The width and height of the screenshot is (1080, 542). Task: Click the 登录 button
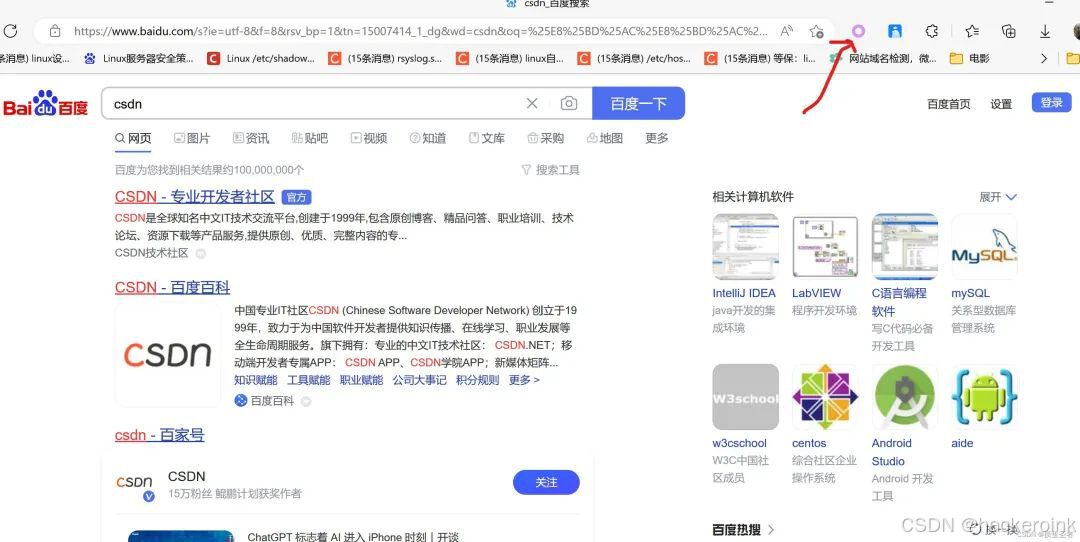pos(1052,103)
